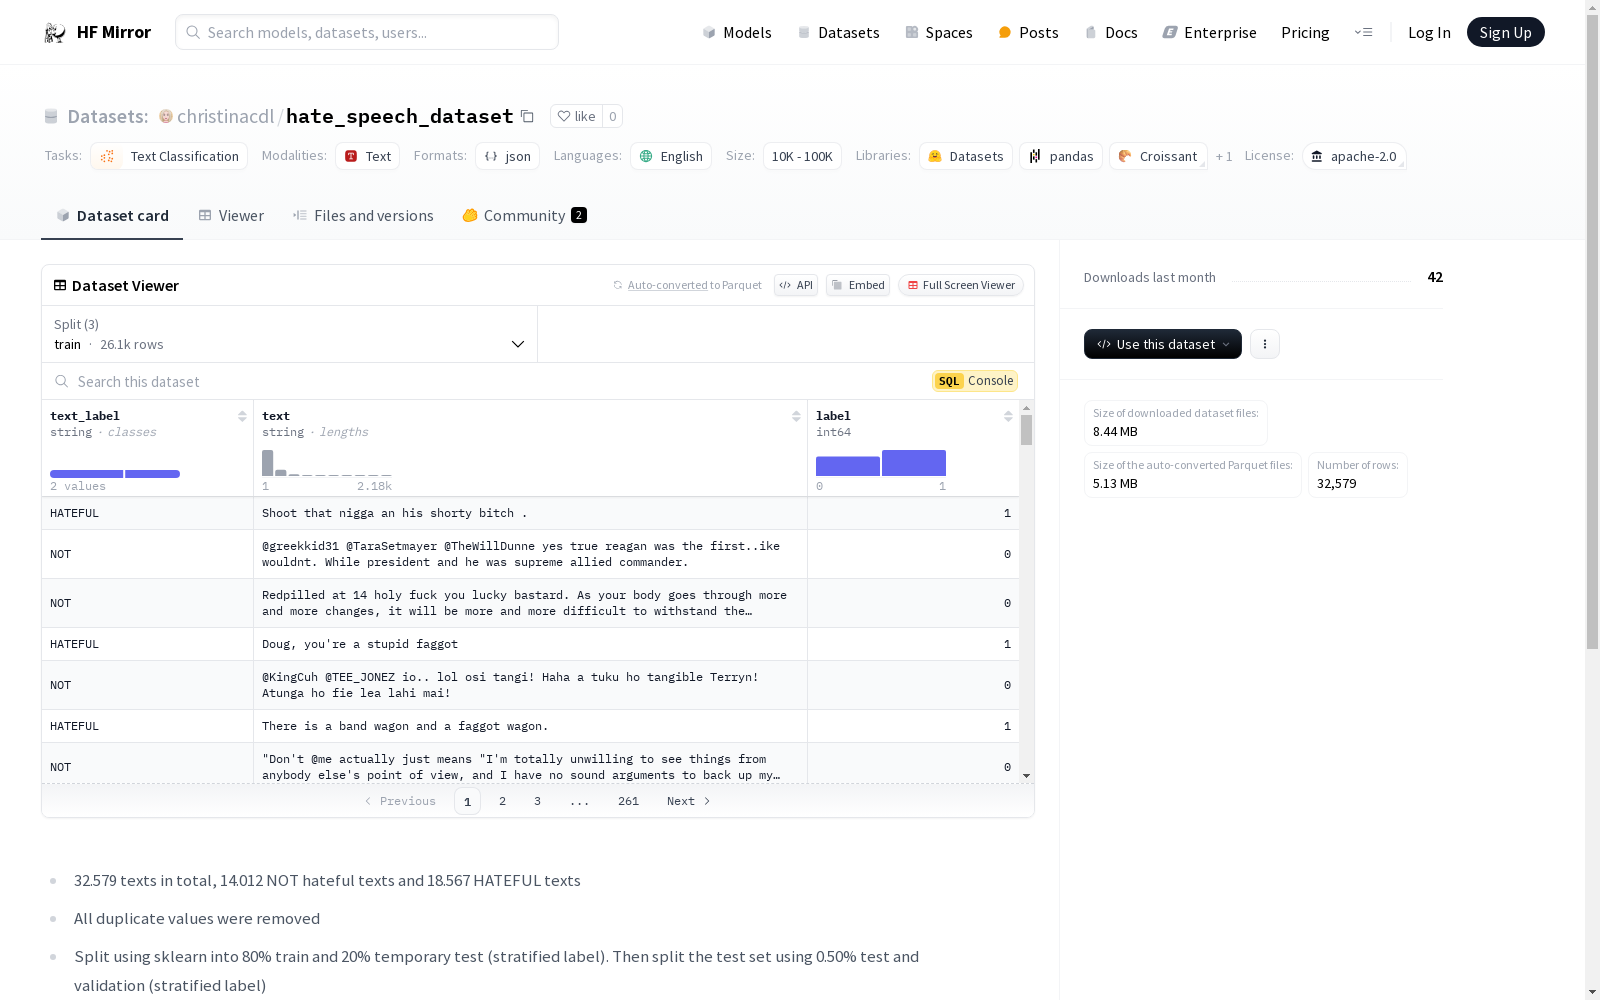The width and height of the screenshot is (1600, 1000).
Task: Click the API button in Dataset Viewer
Action: coord(796,286)
